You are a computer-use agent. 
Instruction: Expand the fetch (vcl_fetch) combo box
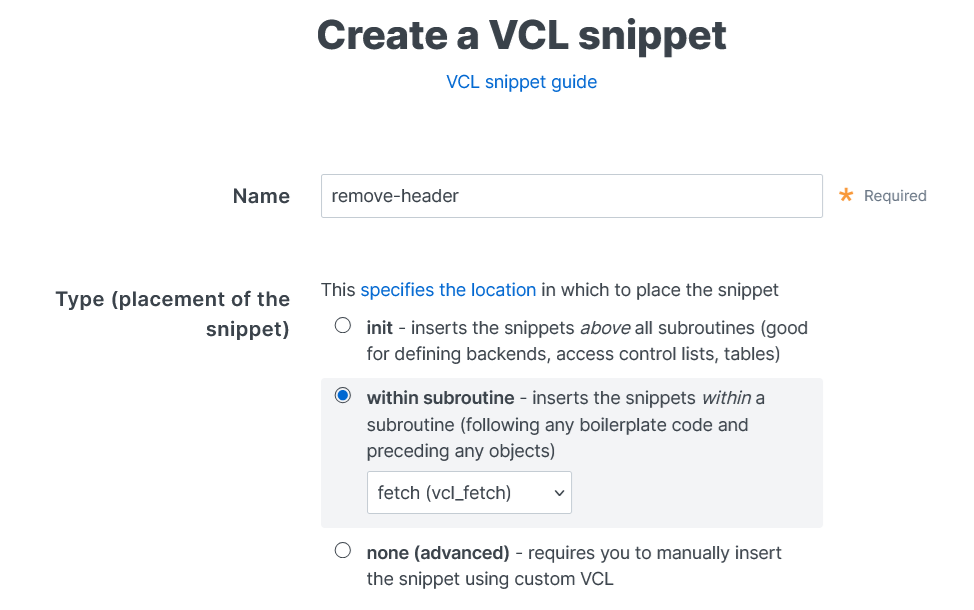[x=469, y=492]
